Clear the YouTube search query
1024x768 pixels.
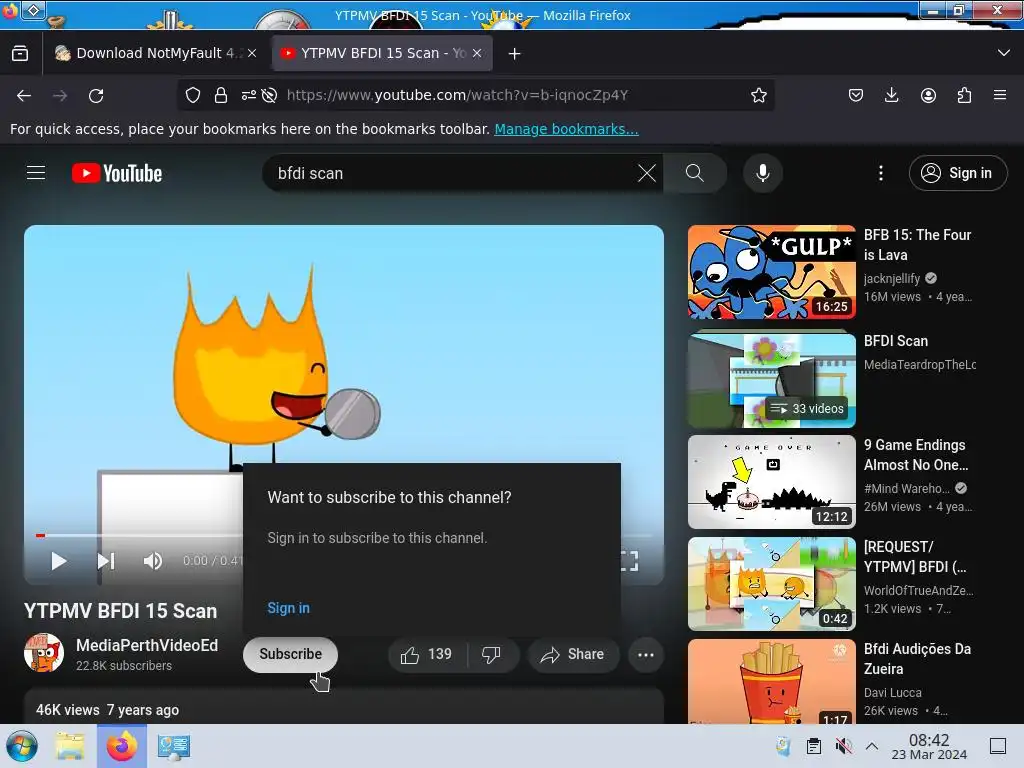point(647,173)
